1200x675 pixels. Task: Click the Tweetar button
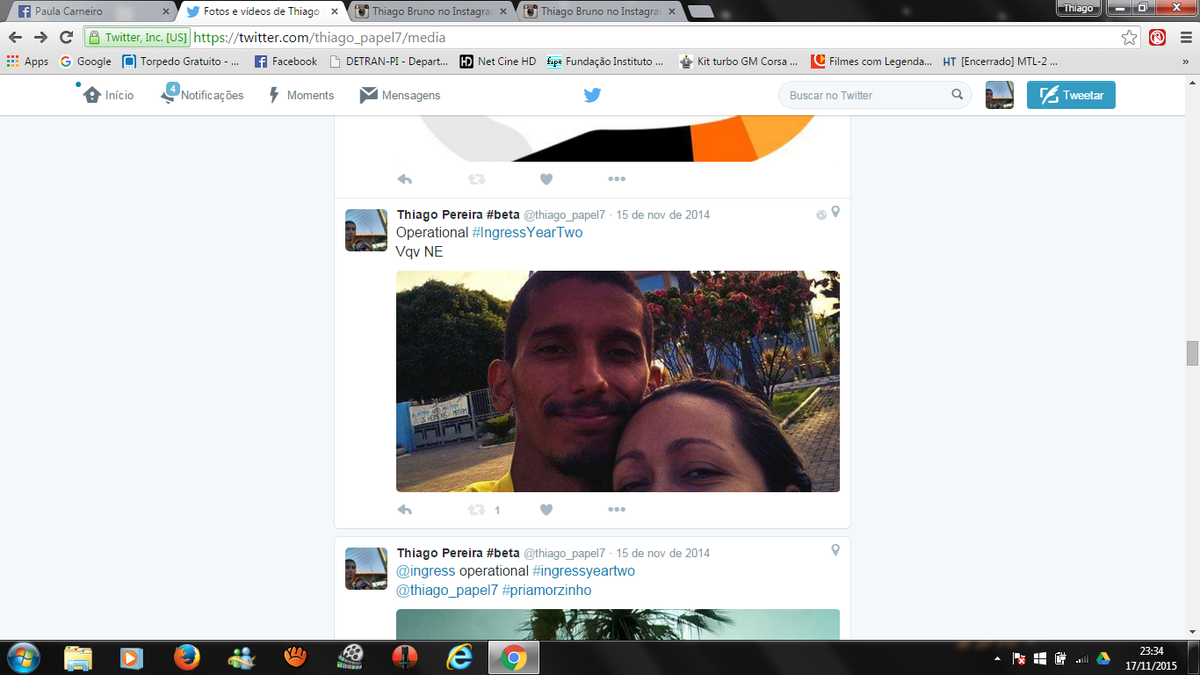click(x=1071, y=95)
